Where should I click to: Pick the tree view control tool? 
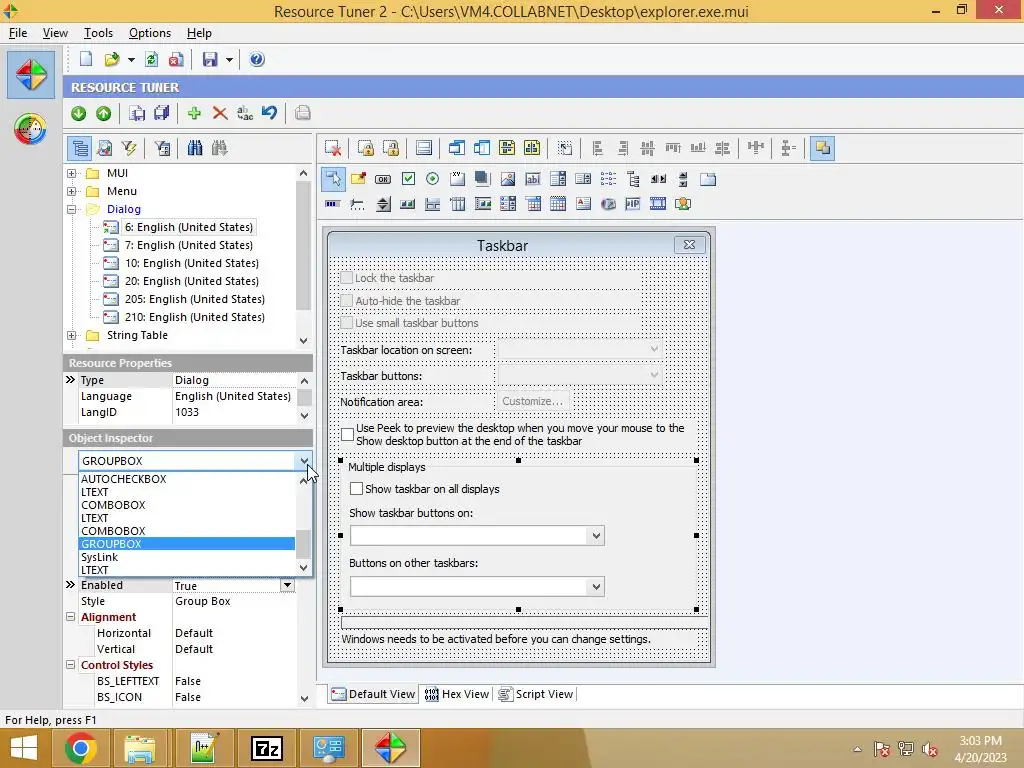coord(633,179)
